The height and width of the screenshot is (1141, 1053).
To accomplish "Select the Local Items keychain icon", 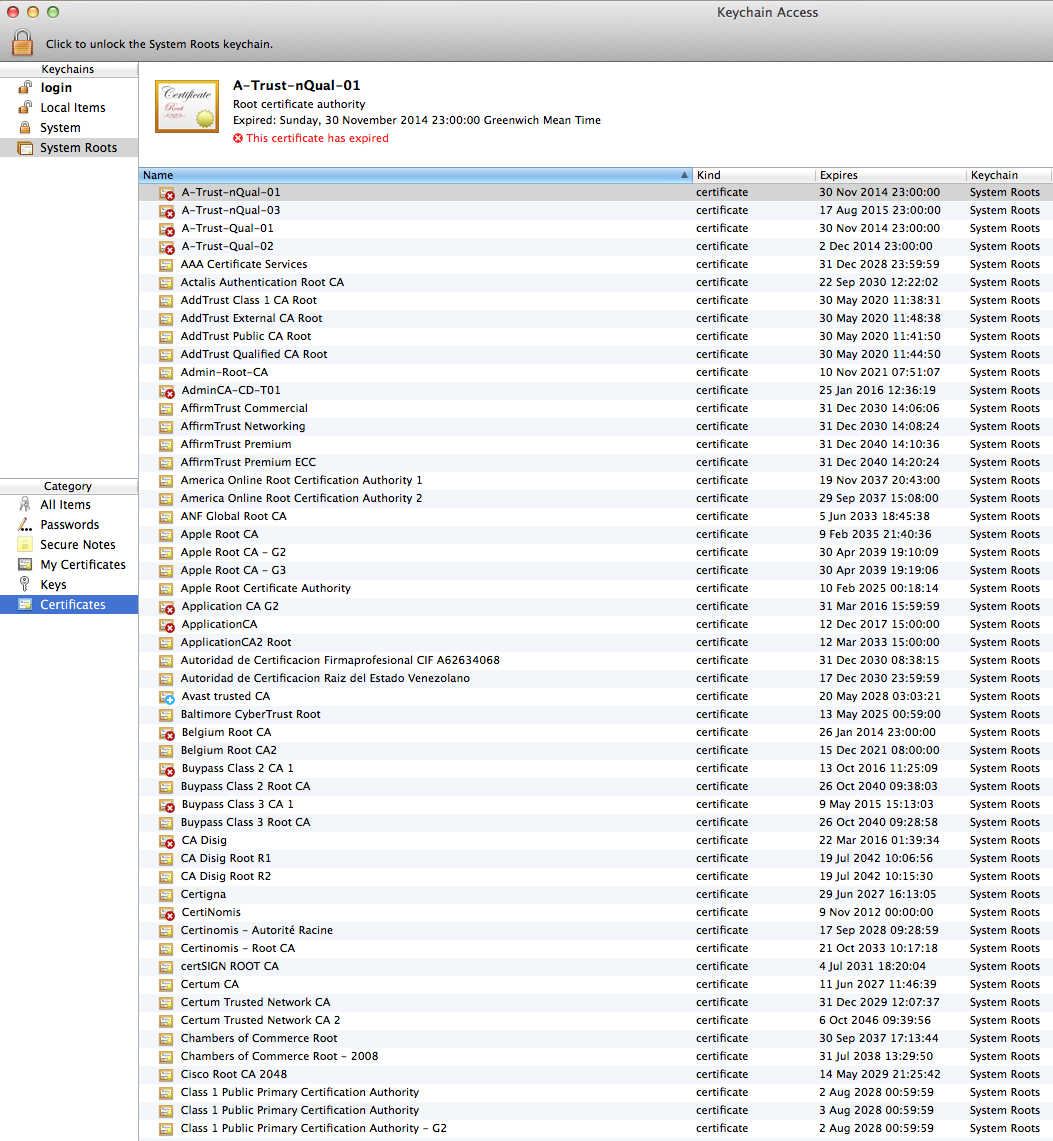I will click(x=25, y=107).
